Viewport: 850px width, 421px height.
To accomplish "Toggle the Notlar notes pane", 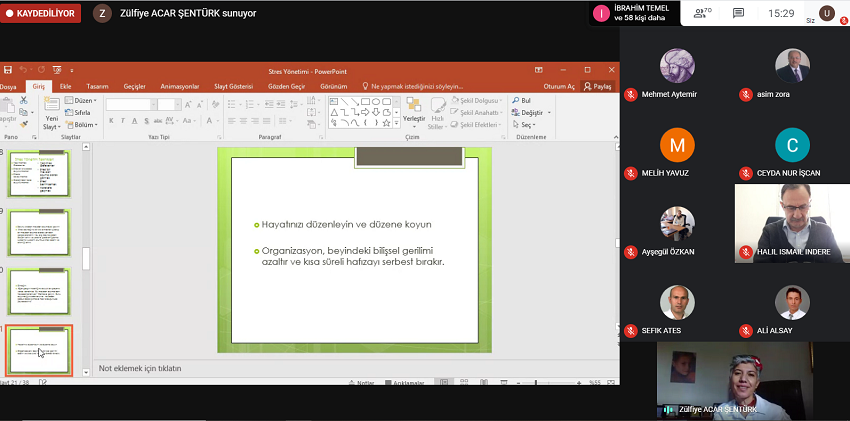I will point(361,383).
